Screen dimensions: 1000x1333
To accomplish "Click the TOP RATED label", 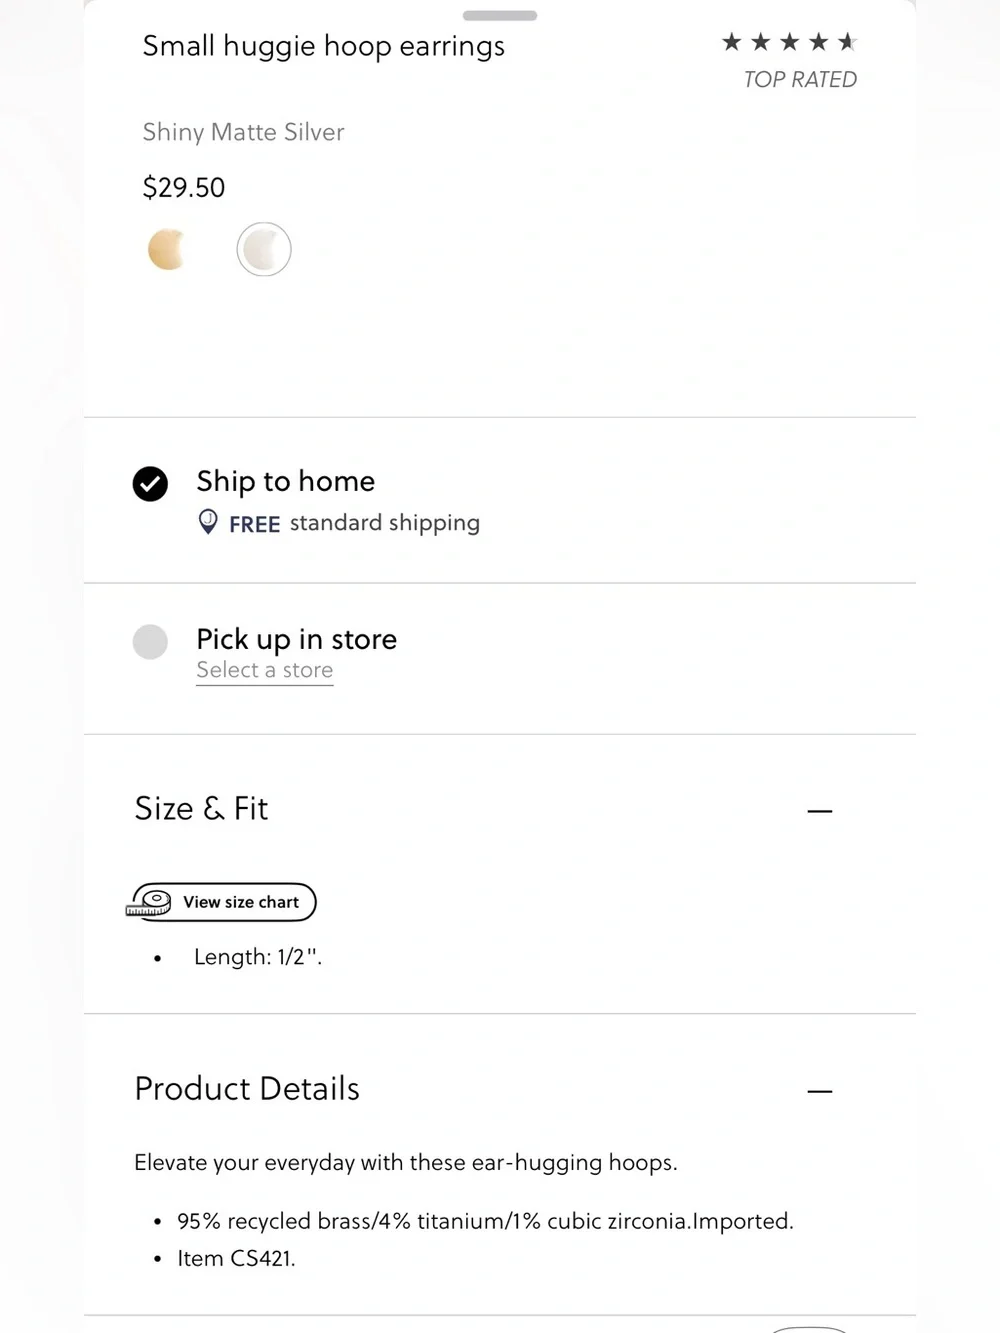I will coord(800,79).
